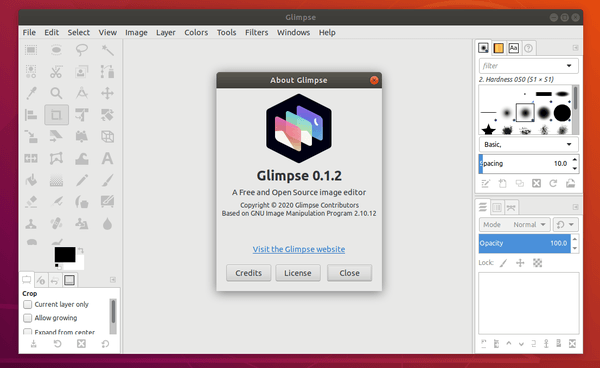The height and width of the screenshot is (368, 600).
Task: Open the Filters menu
Action: tap(256, 33)
